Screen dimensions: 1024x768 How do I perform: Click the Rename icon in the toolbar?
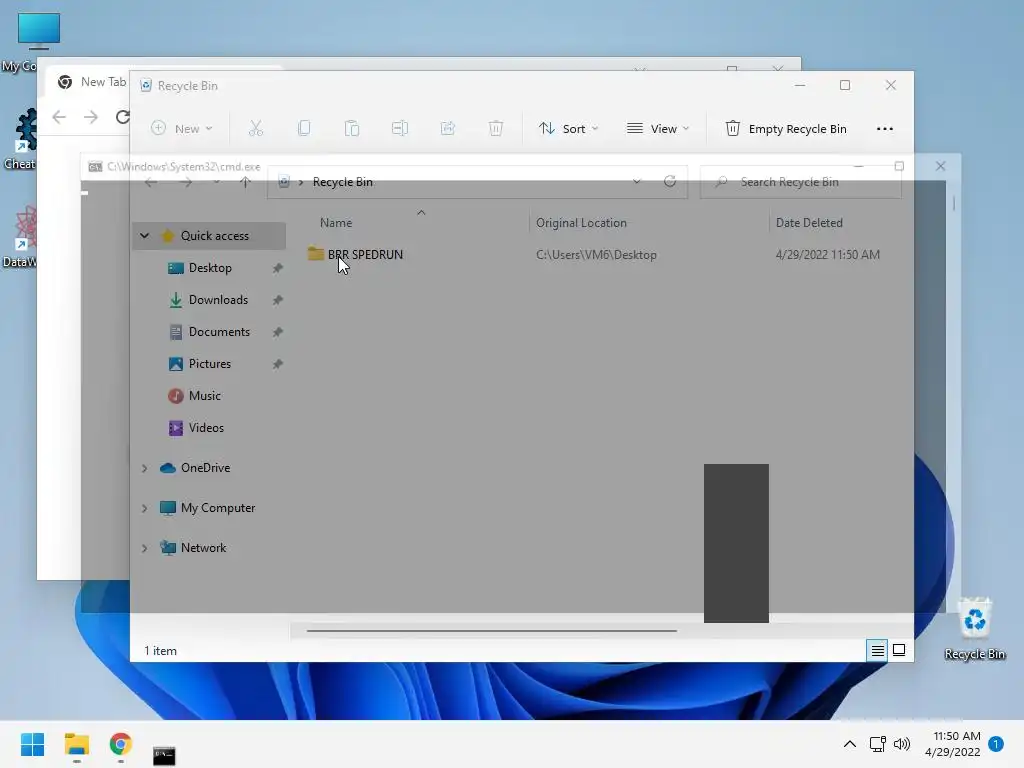[400, 129]
